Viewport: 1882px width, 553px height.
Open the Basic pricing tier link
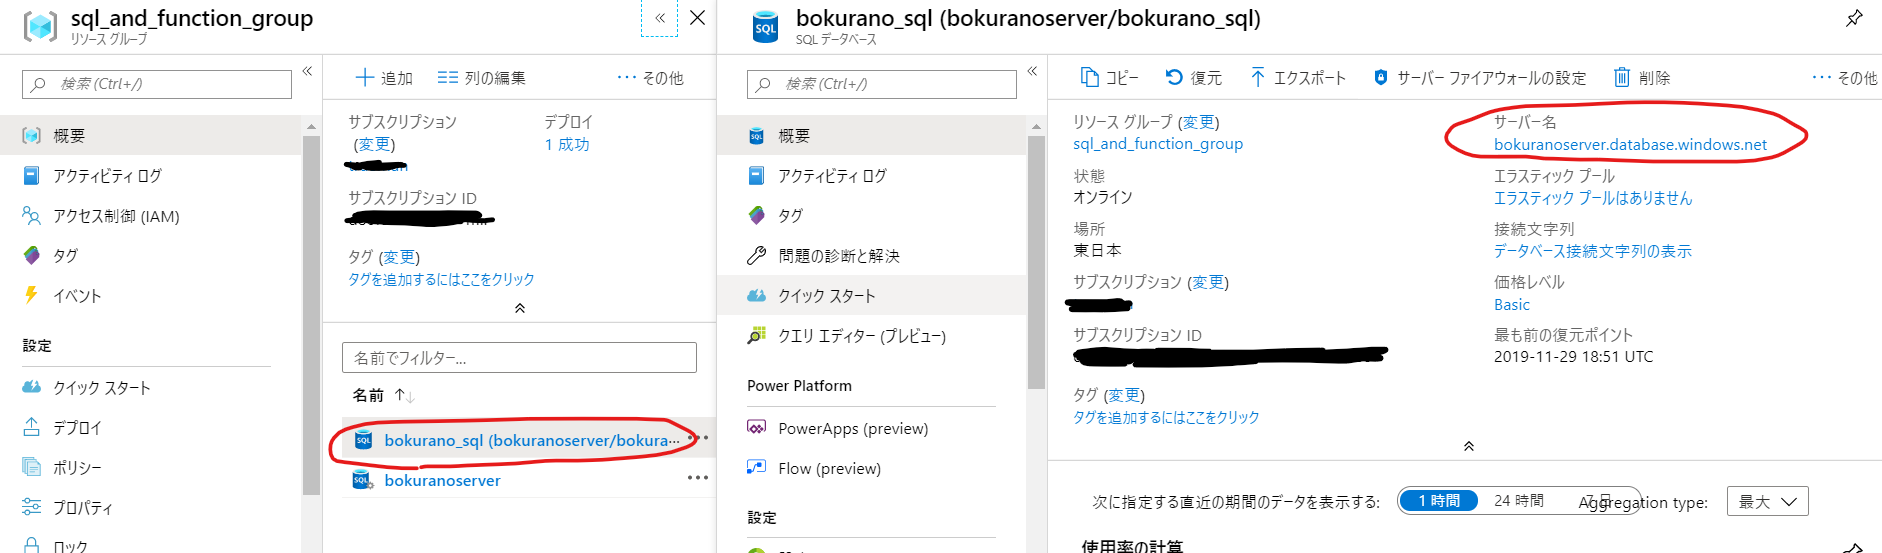1512,305
